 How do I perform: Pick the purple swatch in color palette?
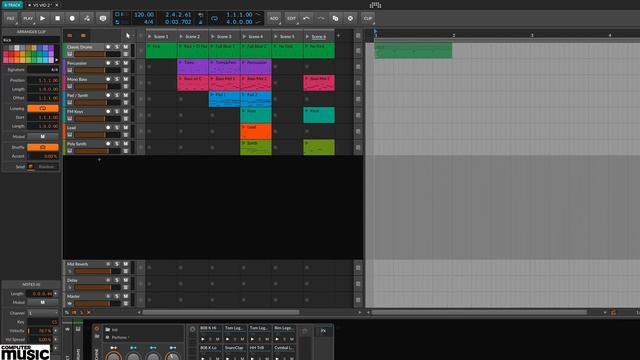(51, 48)
